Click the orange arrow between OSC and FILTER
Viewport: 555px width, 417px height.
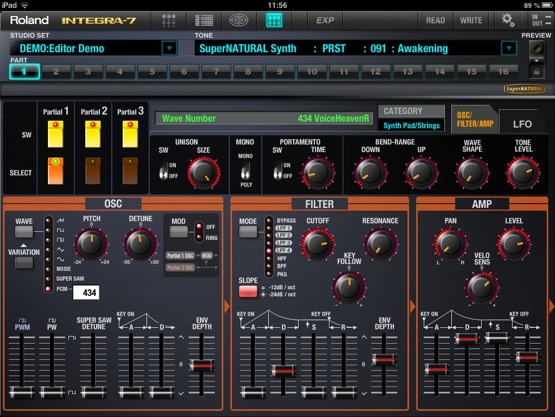tap(227, 306)
